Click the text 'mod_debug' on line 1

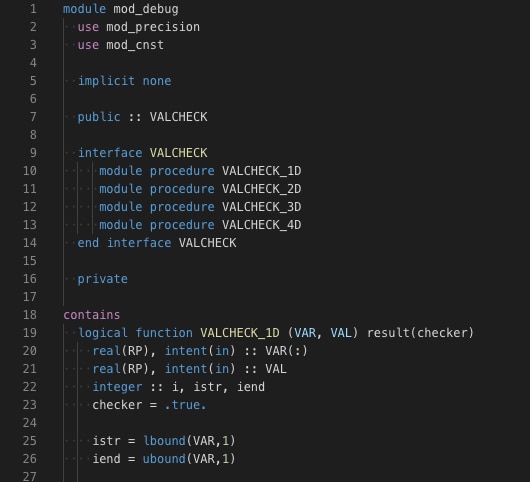tap(146, 9)
